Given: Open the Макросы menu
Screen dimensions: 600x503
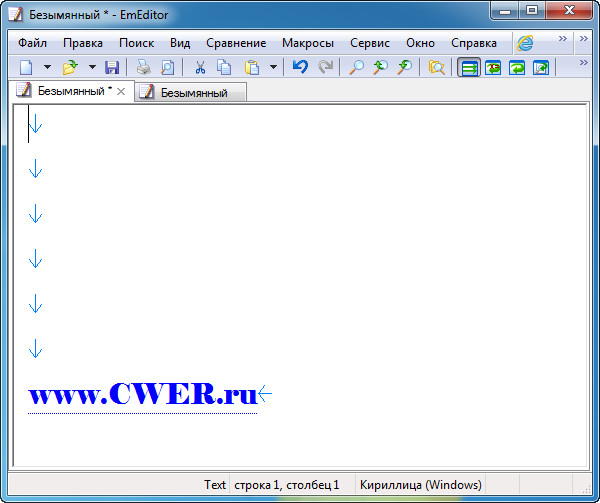Looking at the screenshot, I should (x=308, y=43).
